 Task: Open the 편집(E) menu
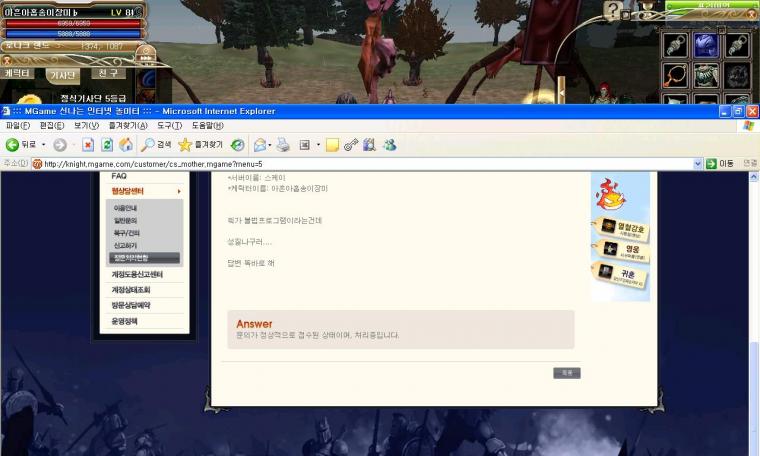52,126
